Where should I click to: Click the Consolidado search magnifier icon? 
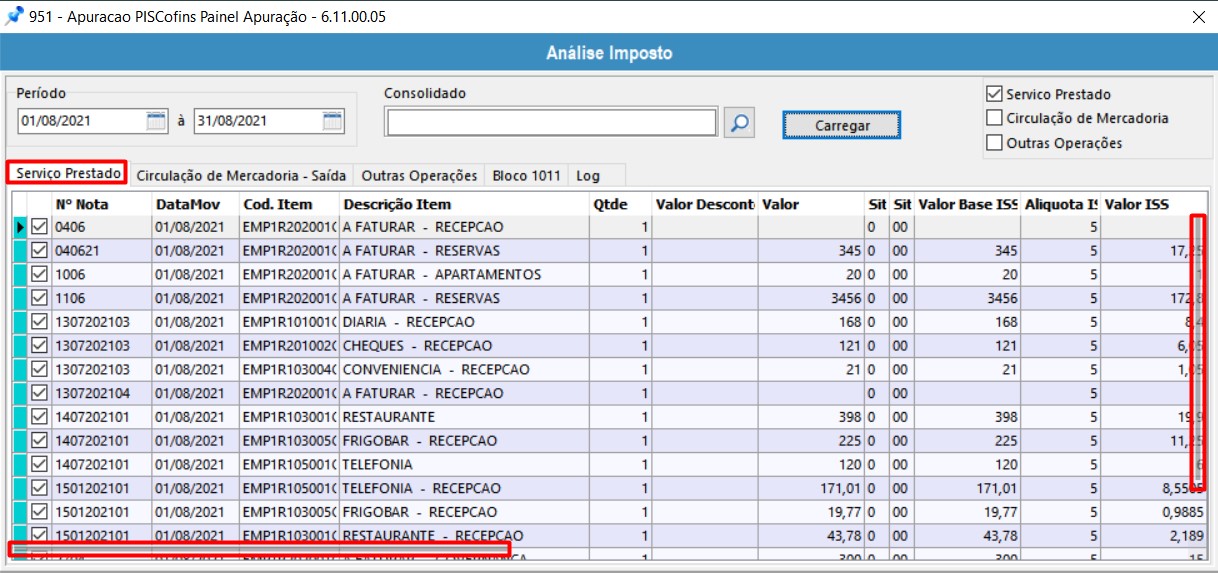click(739, 123)
